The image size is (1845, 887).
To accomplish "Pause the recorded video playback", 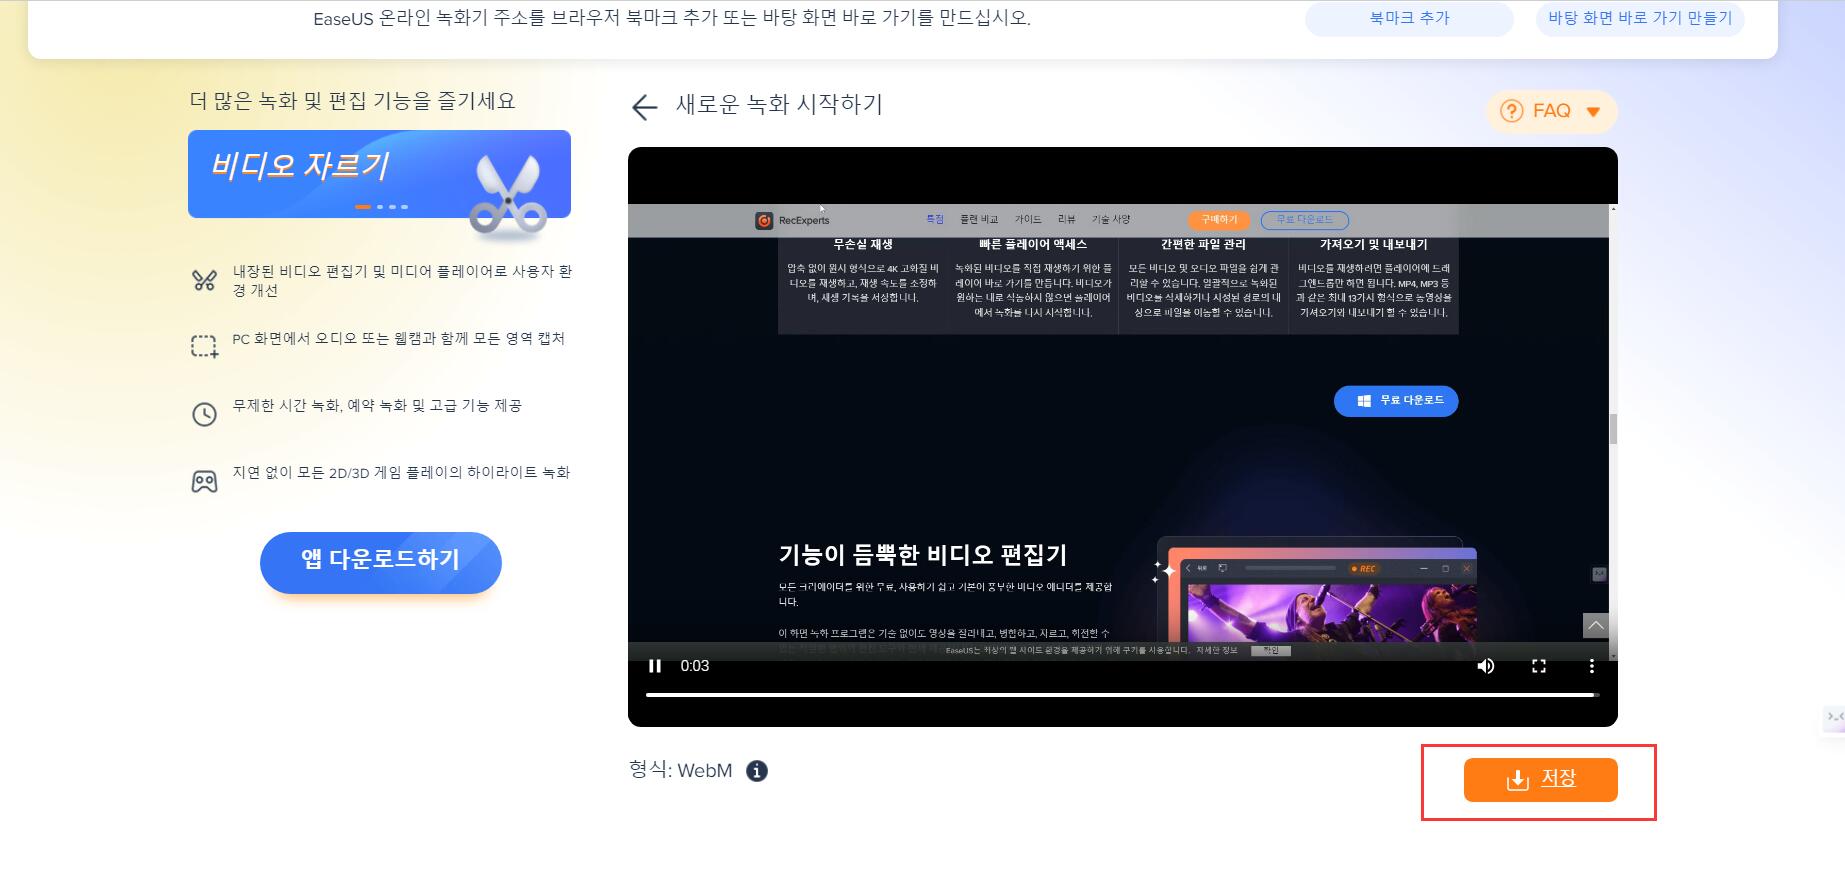I will tap(655, 666).
